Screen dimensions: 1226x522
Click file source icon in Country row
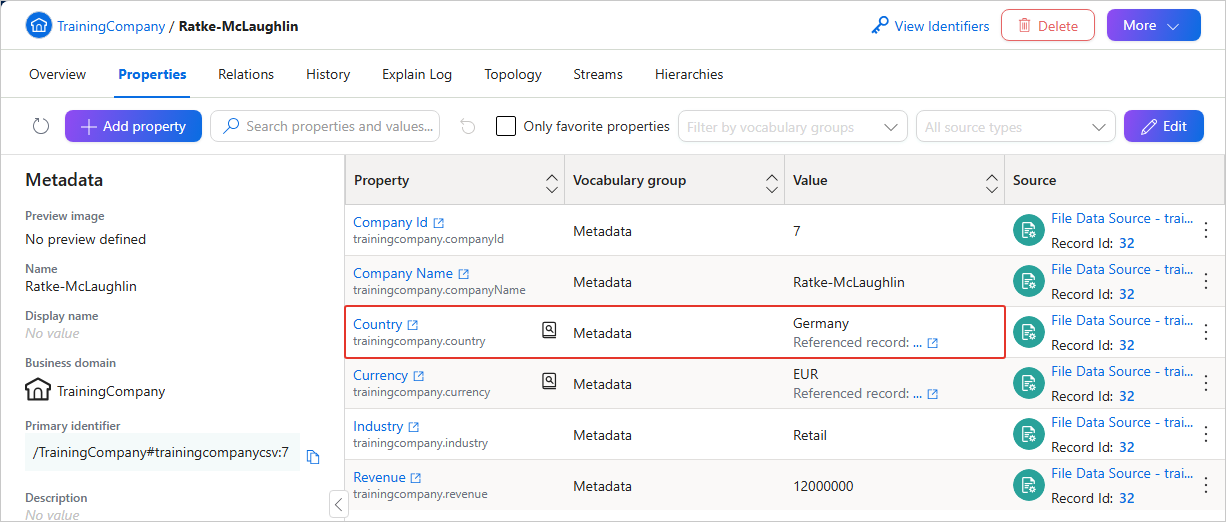click(x=1028, y=333)
